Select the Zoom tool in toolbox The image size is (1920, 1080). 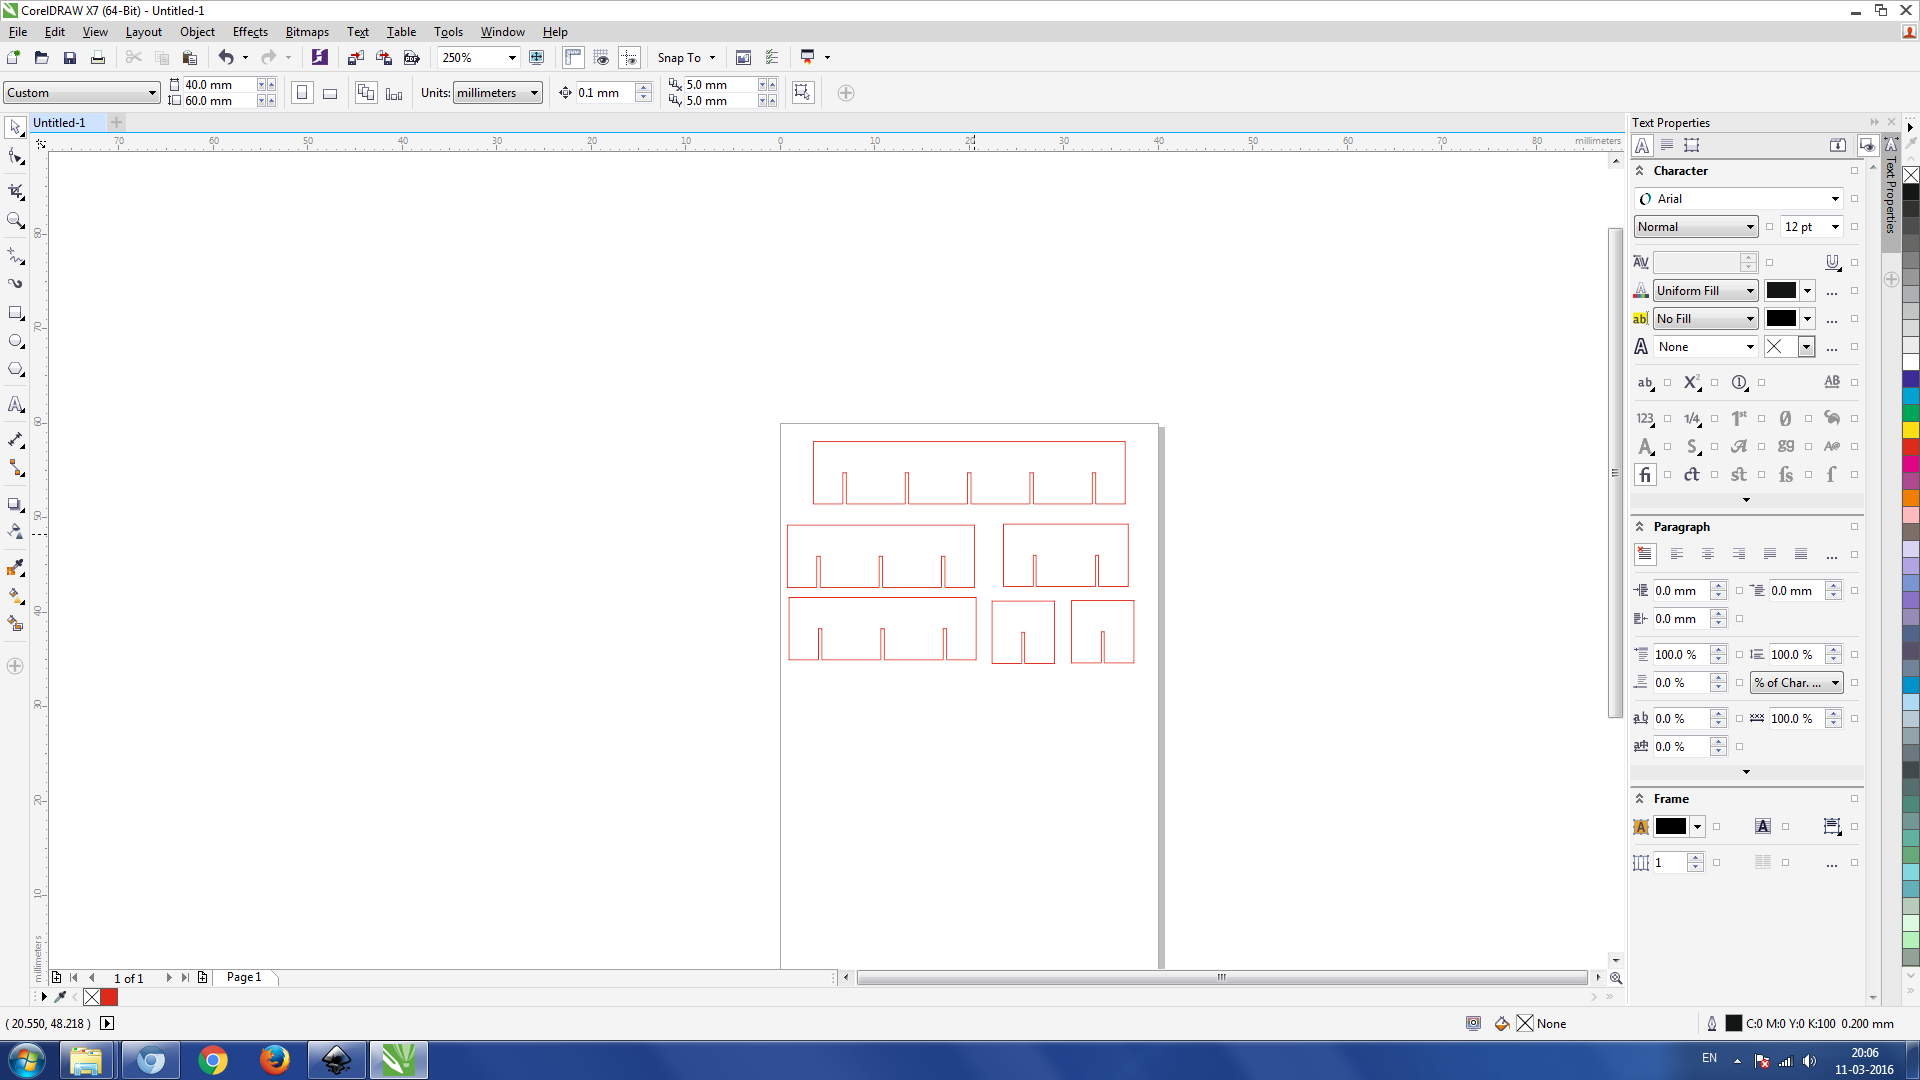(x=15, y=221)
